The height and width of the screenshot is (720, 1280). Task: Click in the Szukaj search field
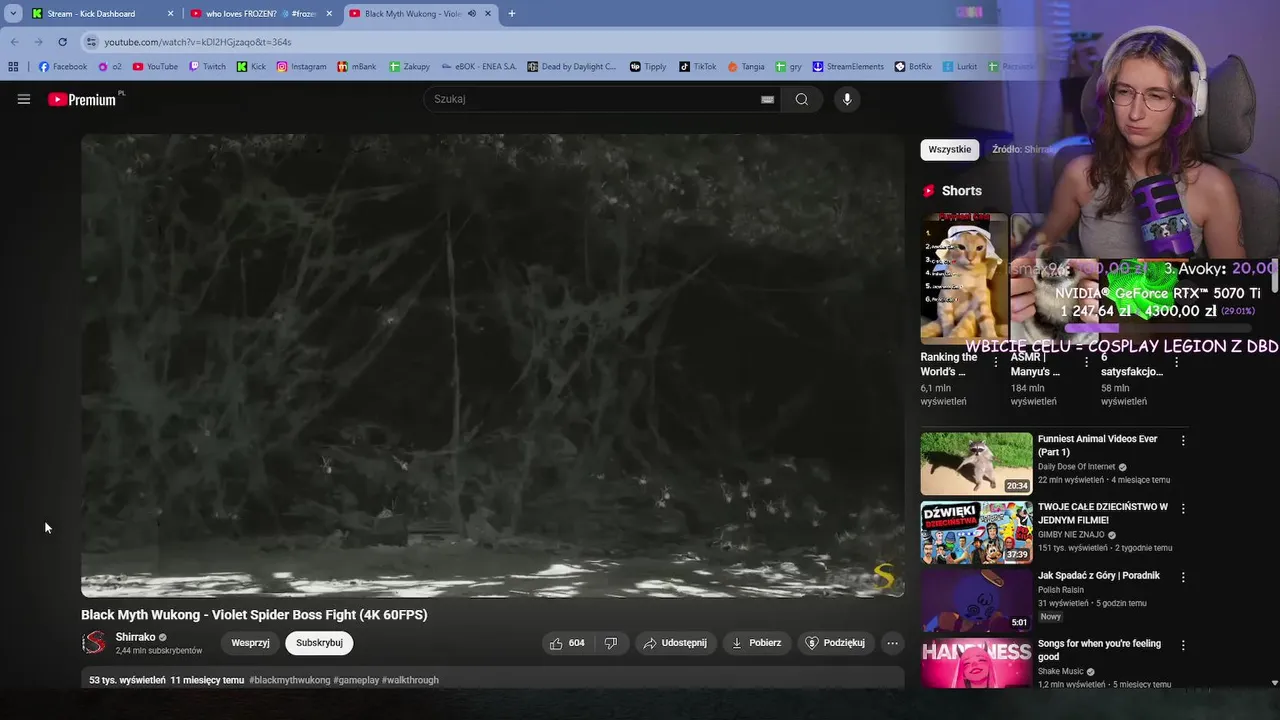tap(595, 99)
